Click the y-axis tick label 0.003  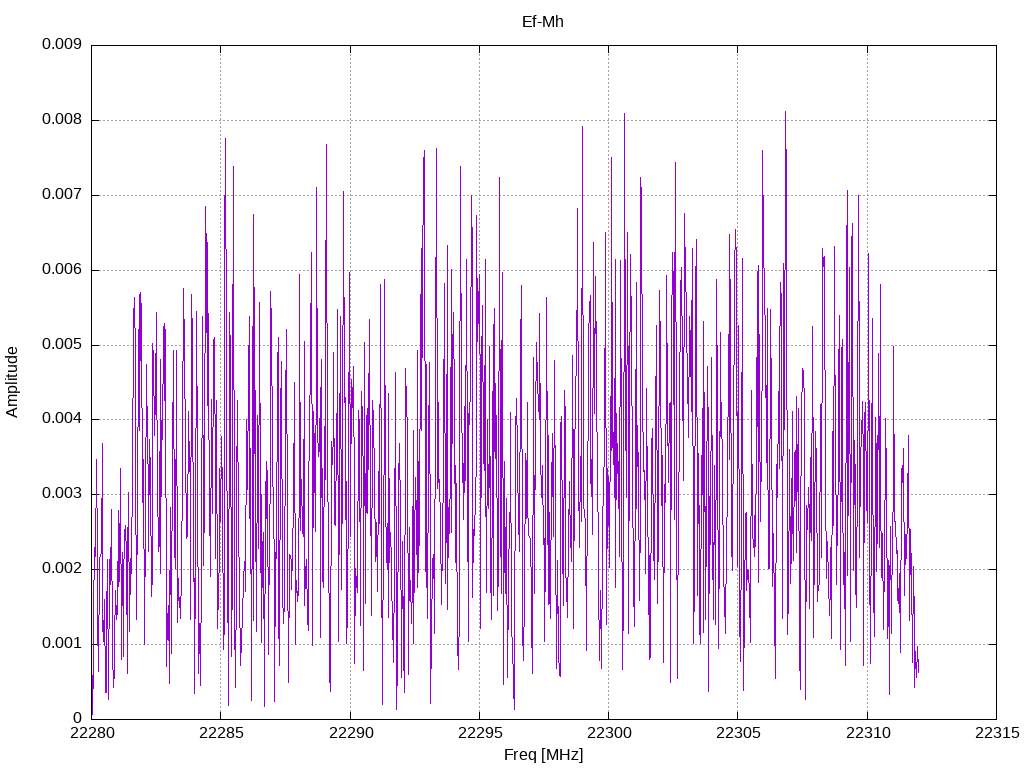pos(62,494)
